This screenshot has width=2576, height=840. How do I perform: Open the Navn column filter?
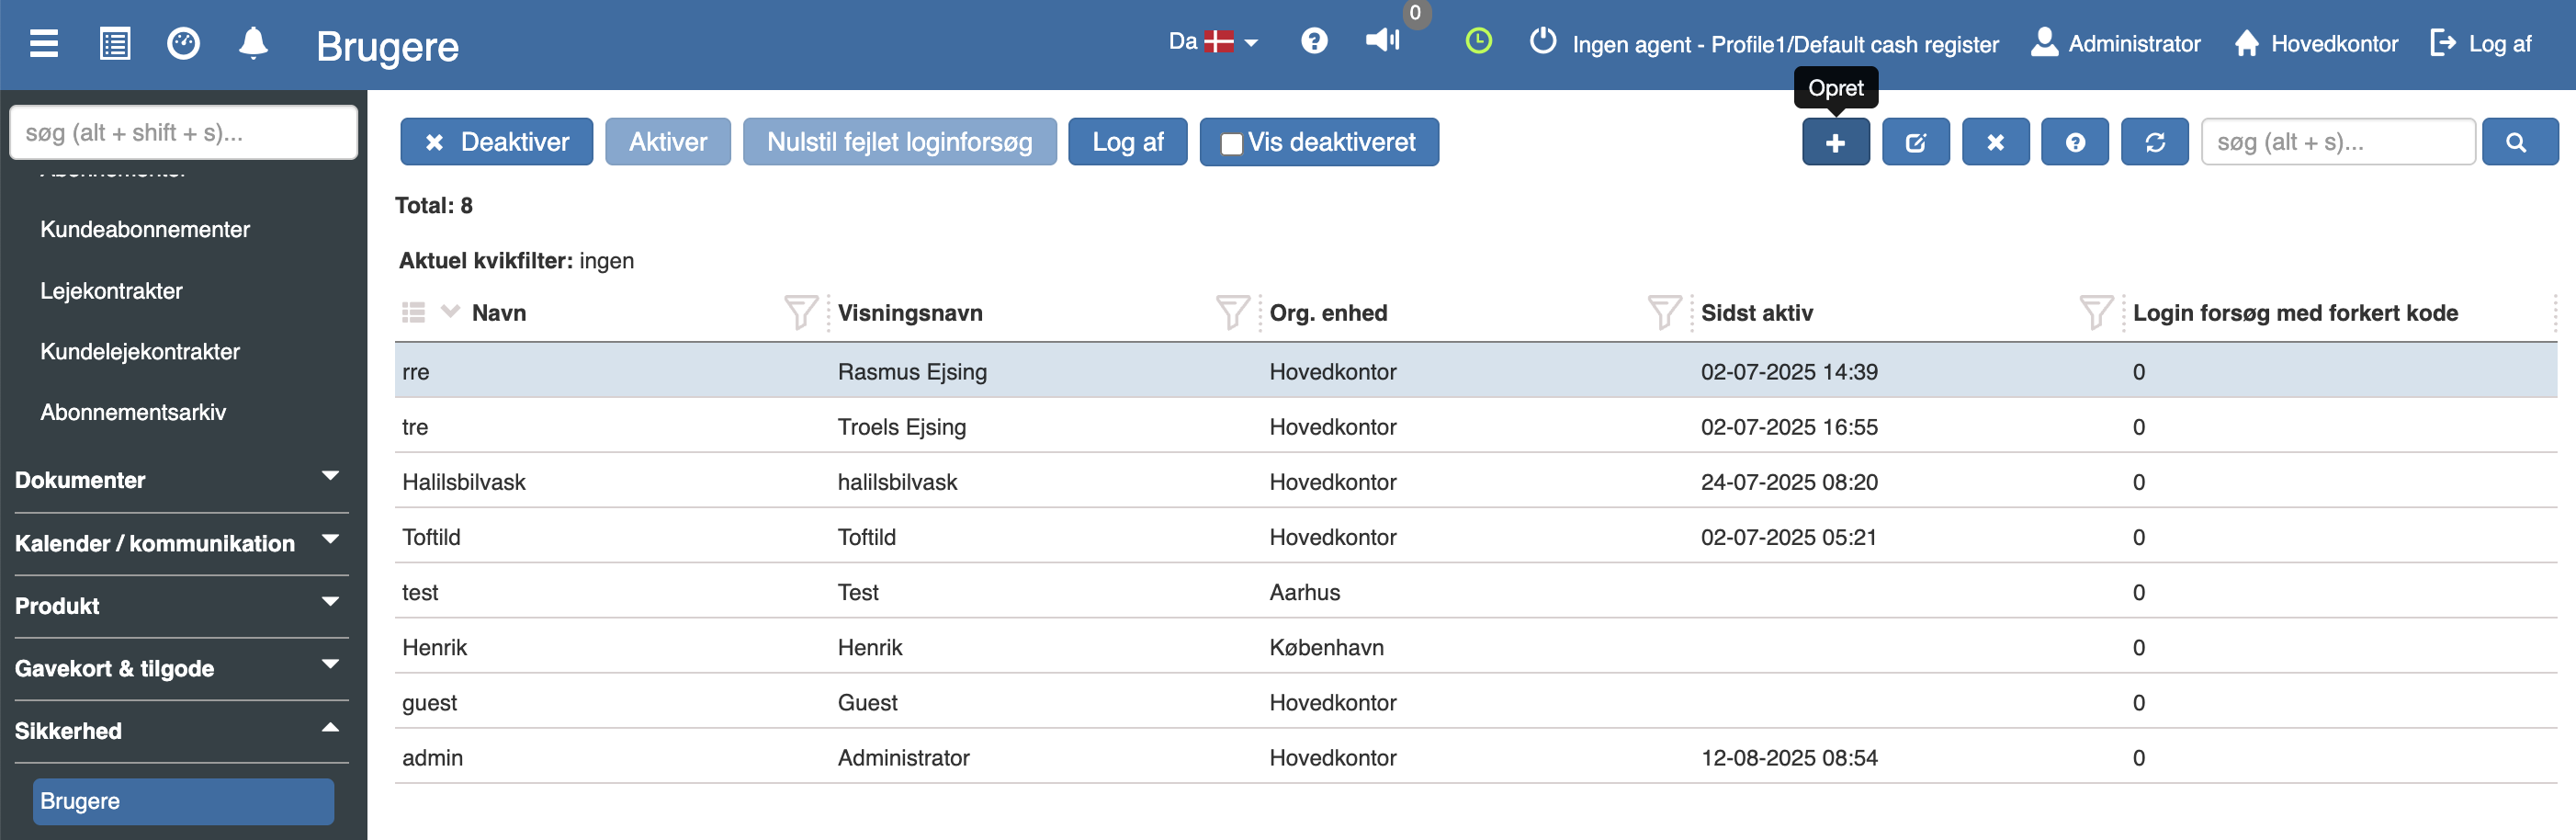pyautogui.click(x=800, y=313)
